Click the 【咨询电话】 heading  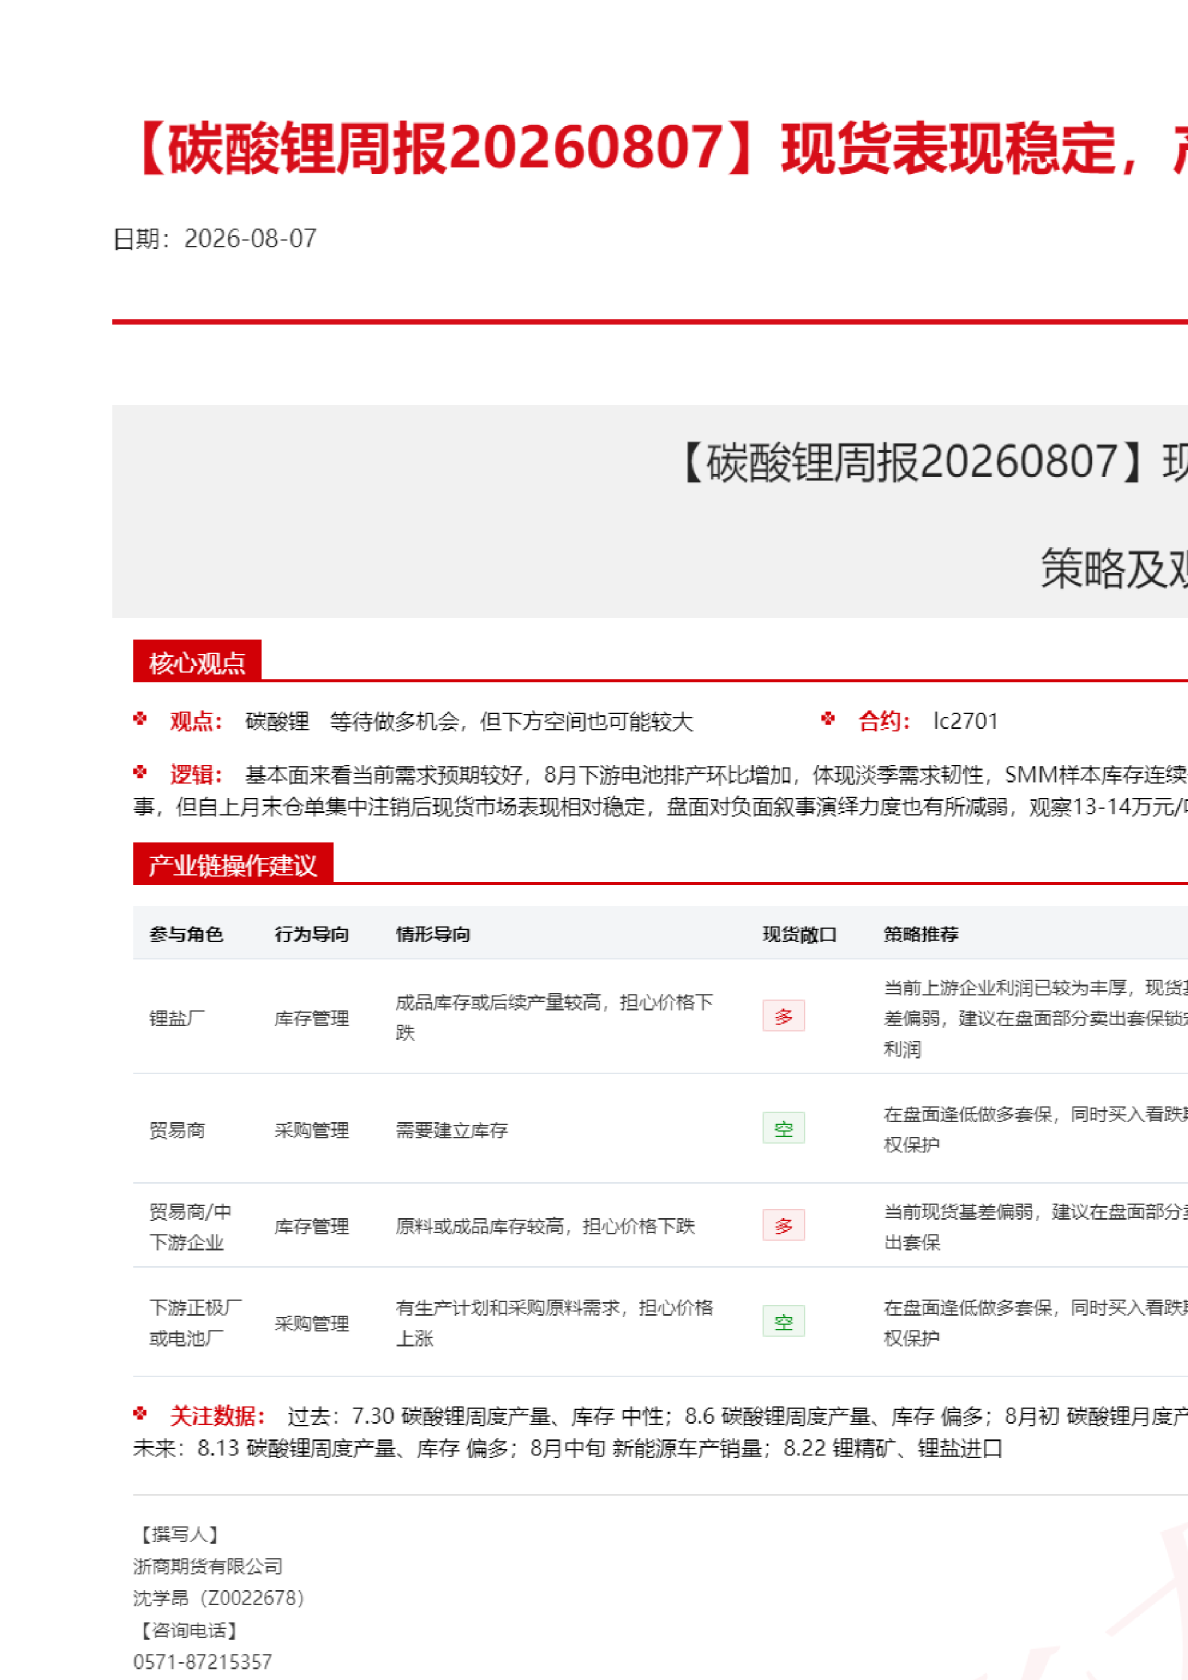pos(187,1630)
